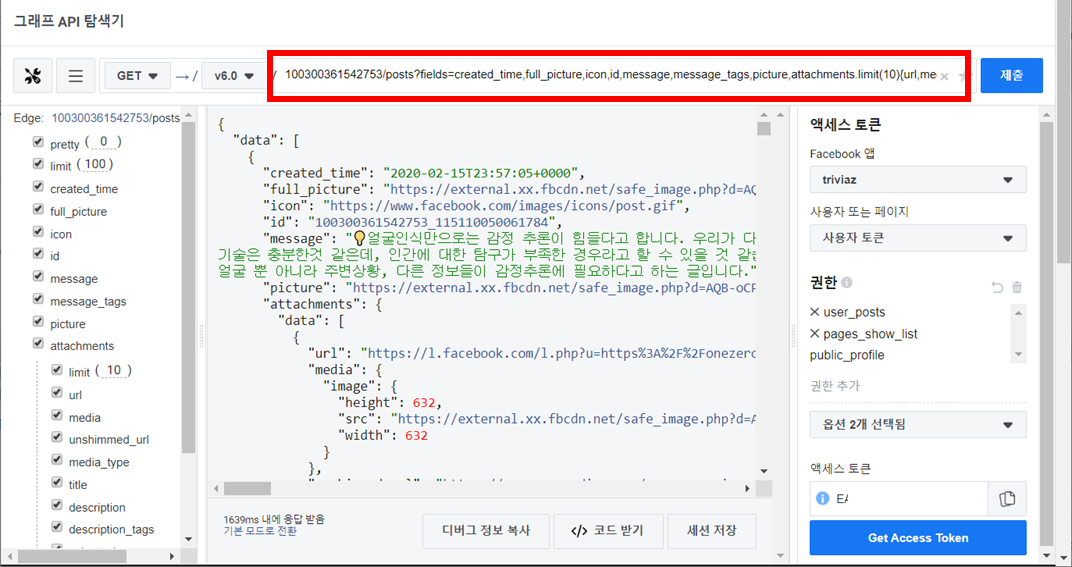Click the created_time value in JSON
Screen dimensions: 1072x567
(x=481, y=172)
